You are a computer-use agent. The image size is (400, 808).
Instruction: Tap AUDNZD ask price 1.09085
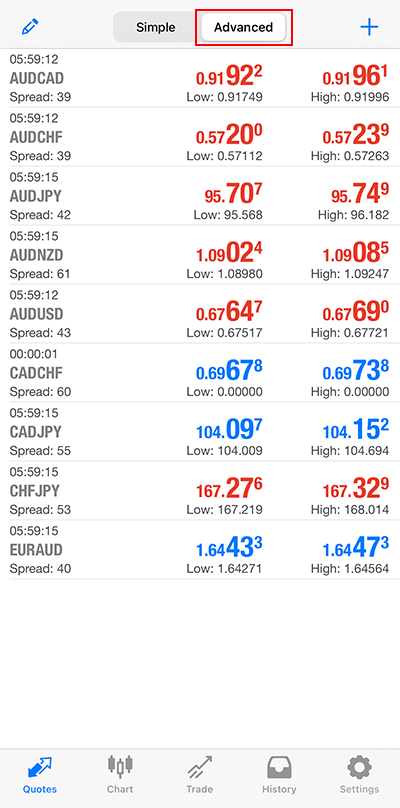(x=356, y=255)
